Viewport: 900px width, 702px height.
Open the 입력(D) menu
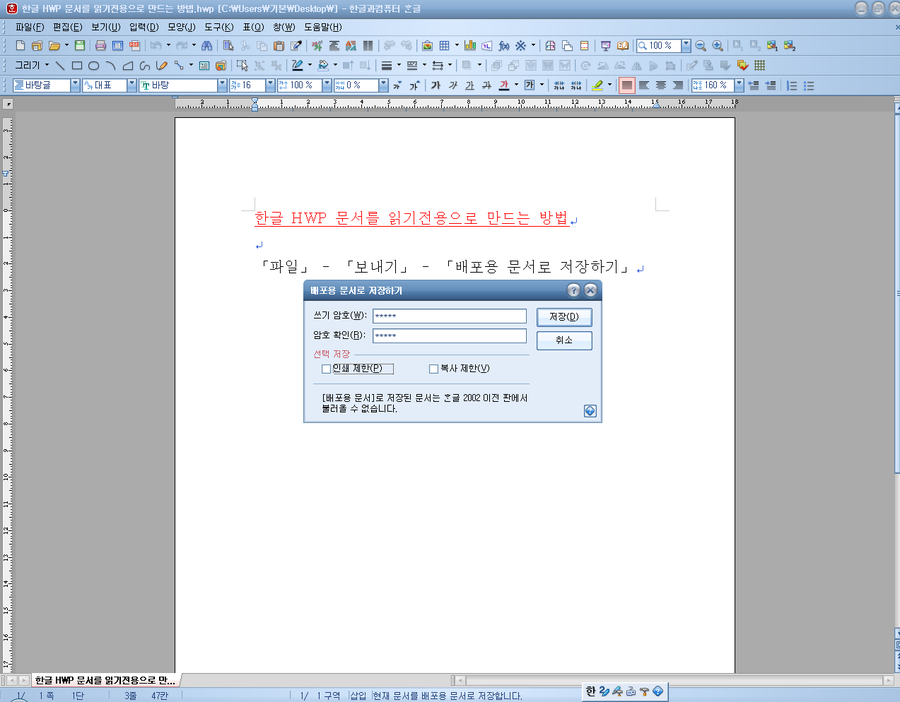pos(143,27)
